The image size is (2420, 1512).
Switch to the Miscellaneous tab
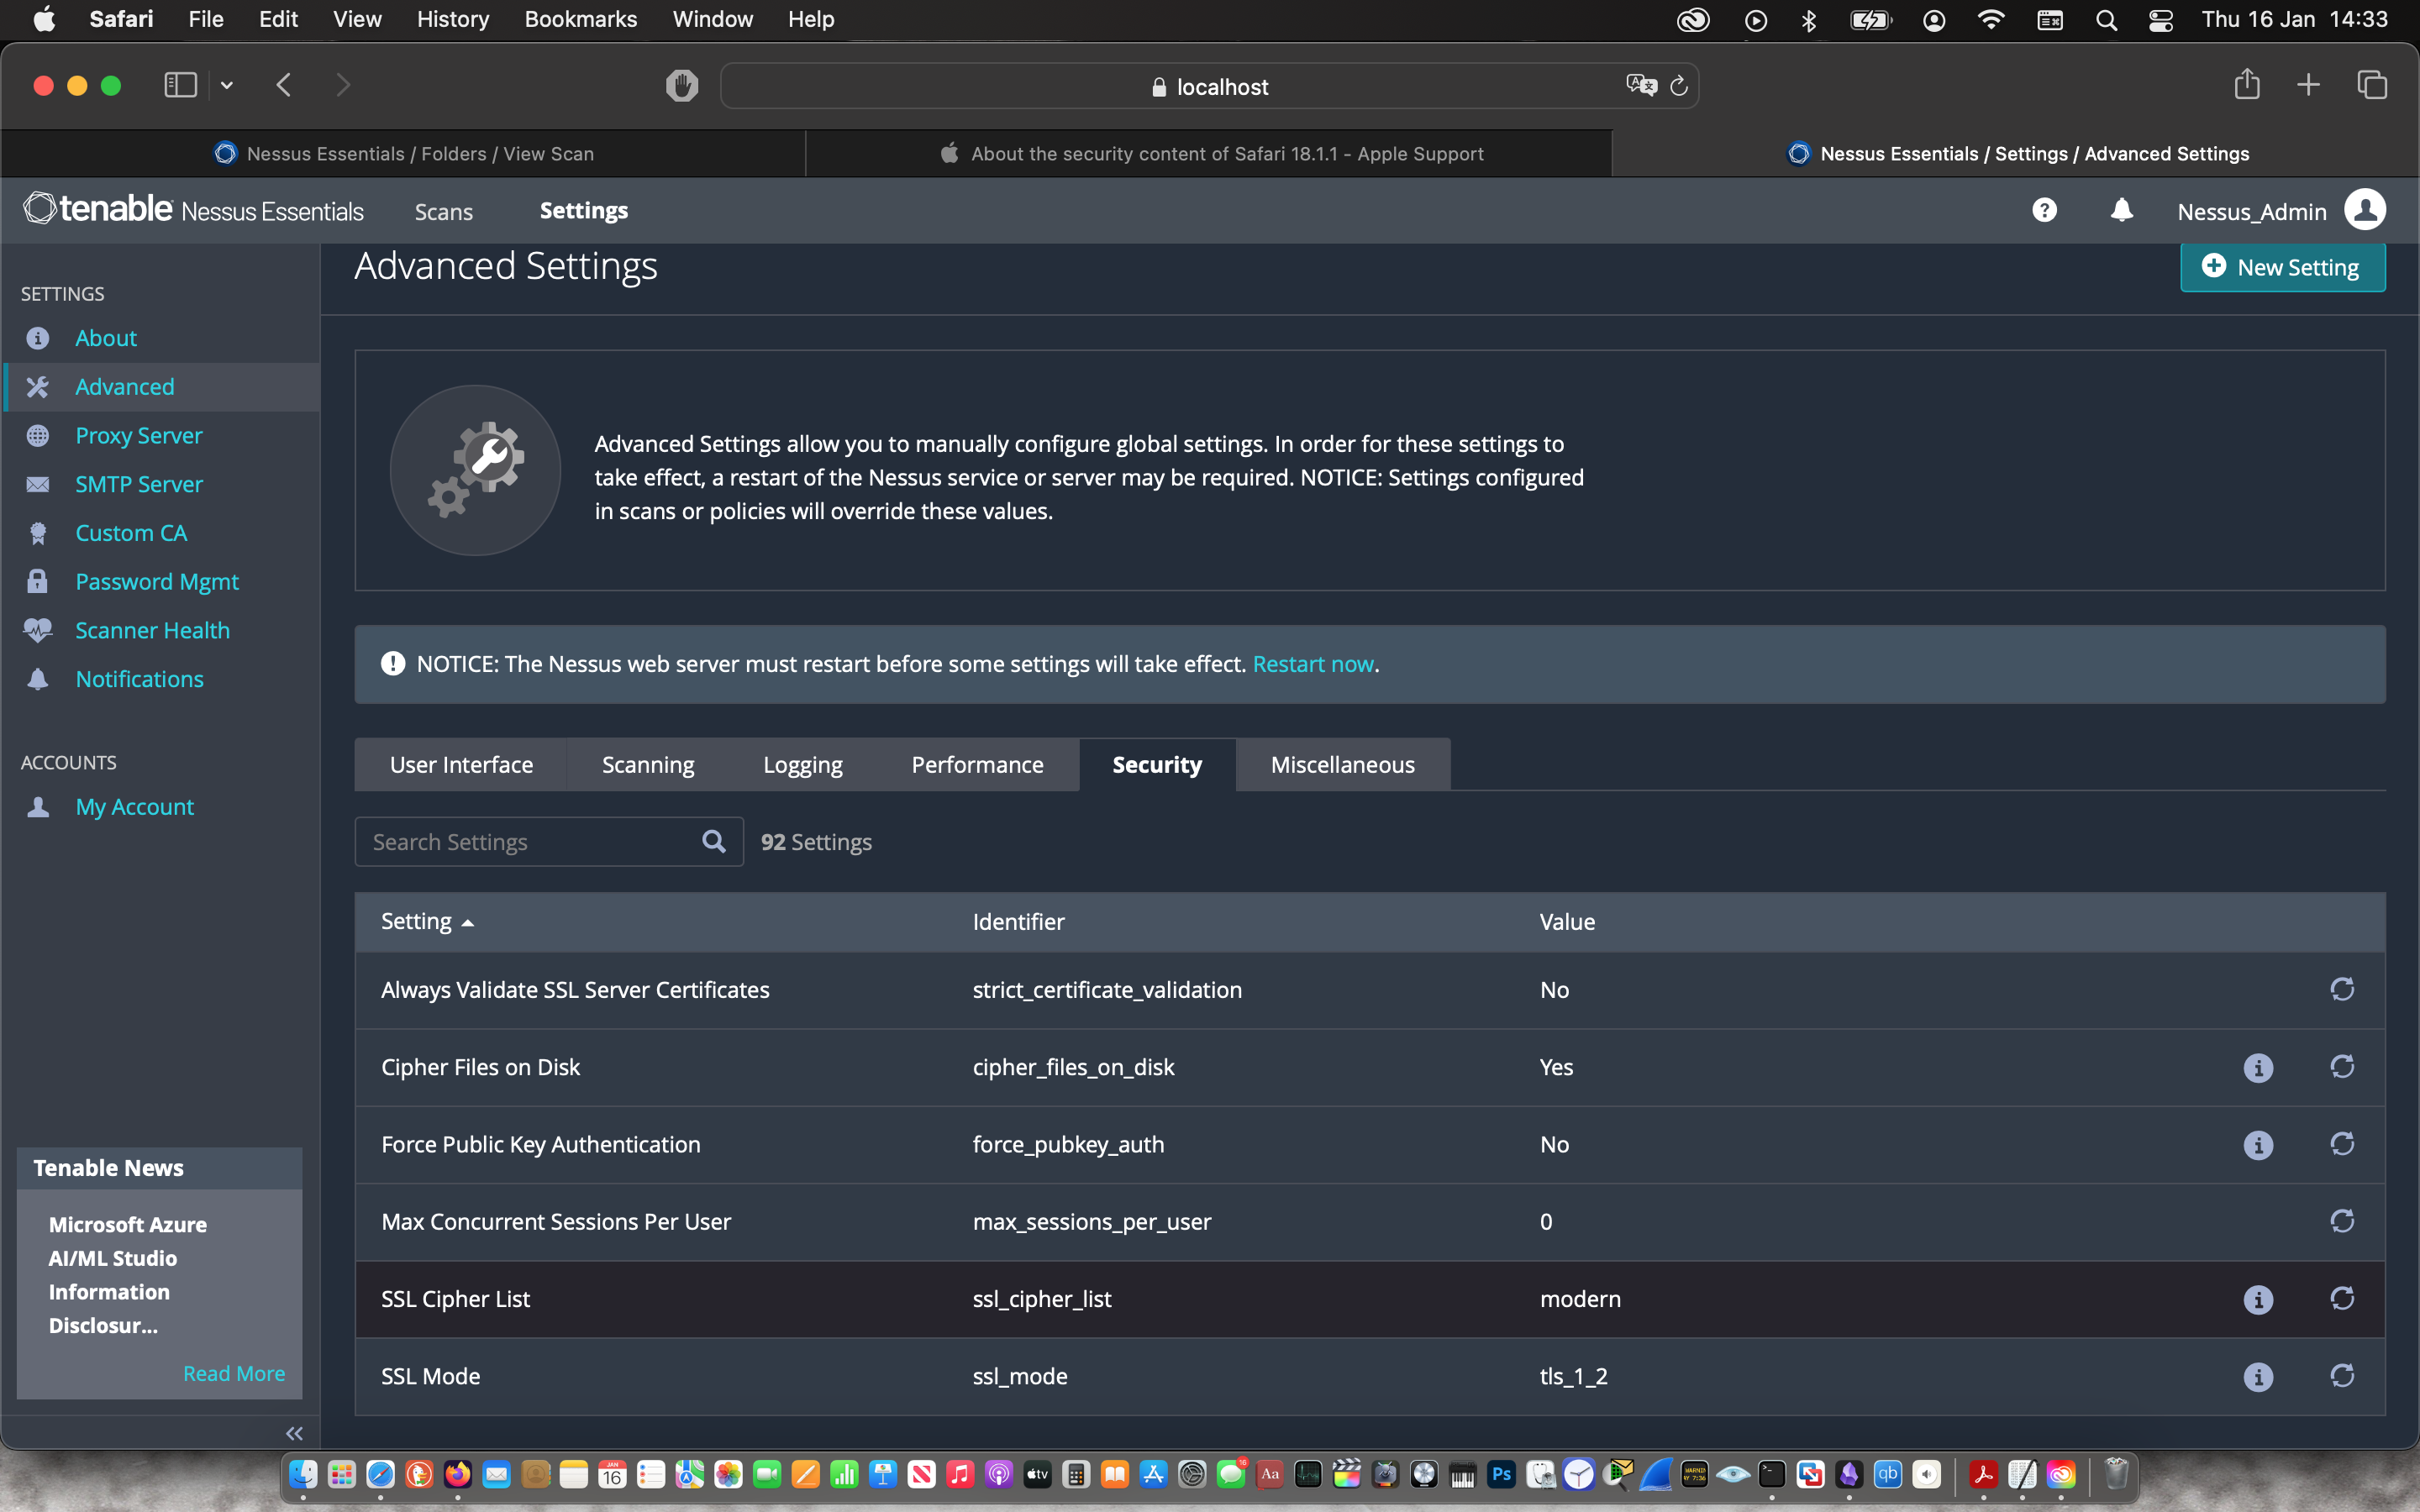click(1342, 764)
